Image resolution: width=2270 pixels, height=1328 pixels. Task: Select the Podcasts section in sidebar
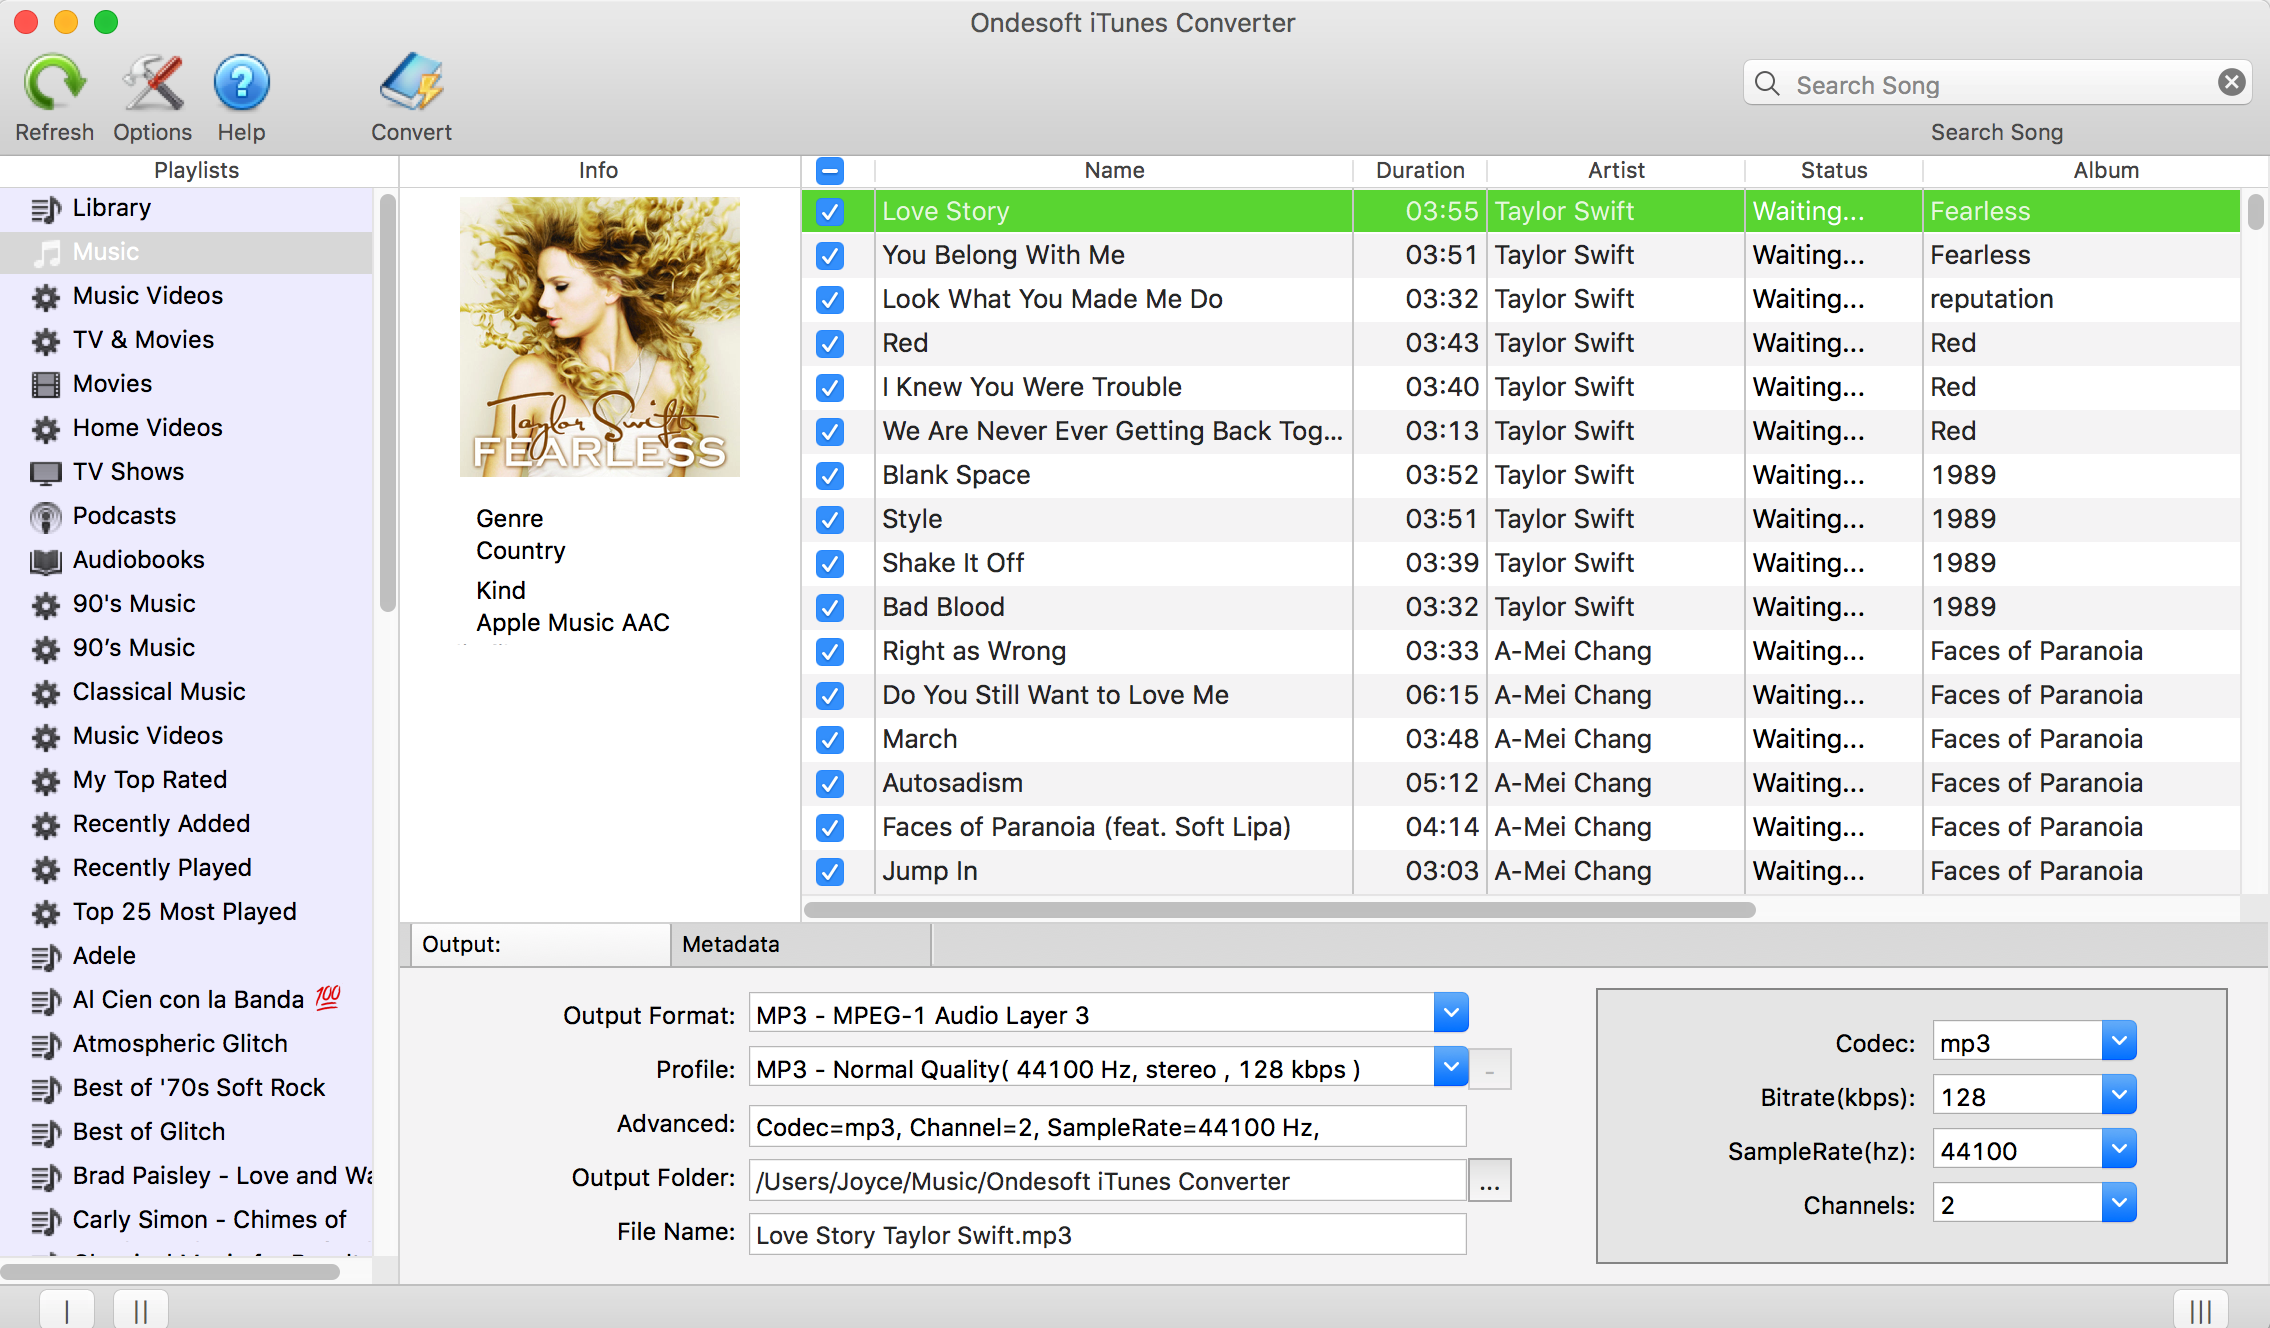point(126,515)
